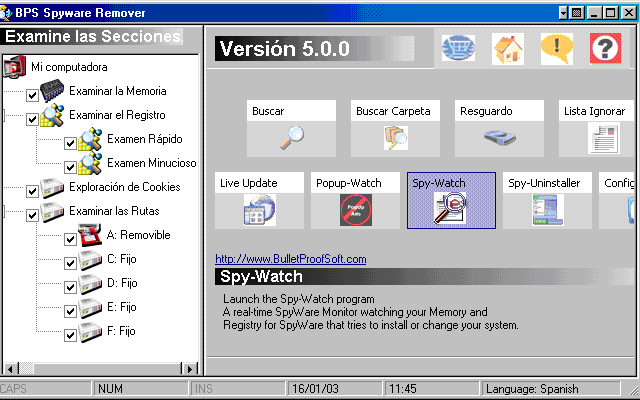Click the Resguardo button label

(x=486, y=111)
